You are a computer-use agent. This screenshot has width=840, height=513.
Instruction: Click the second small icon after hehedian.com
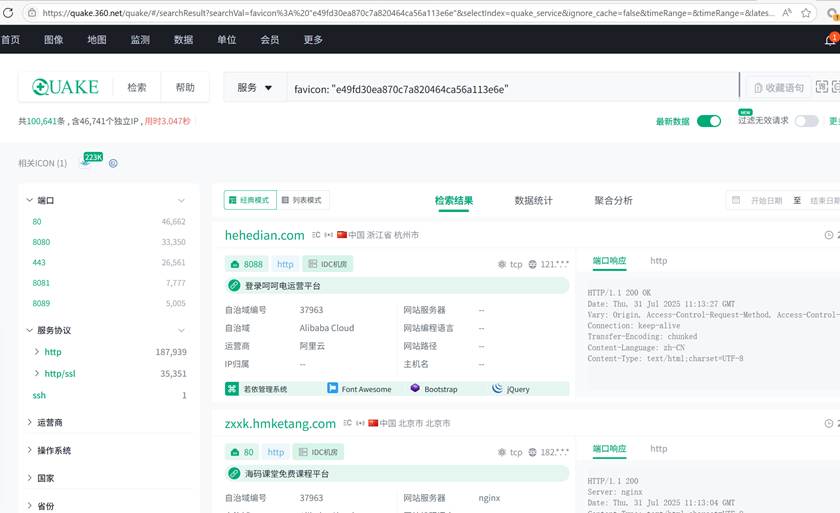coord(328,235)
